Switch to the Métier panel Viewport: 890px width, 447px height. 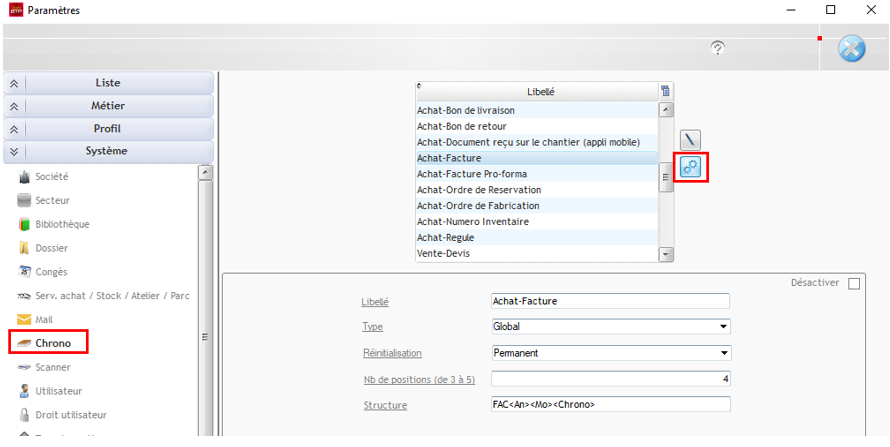(107, 106)
